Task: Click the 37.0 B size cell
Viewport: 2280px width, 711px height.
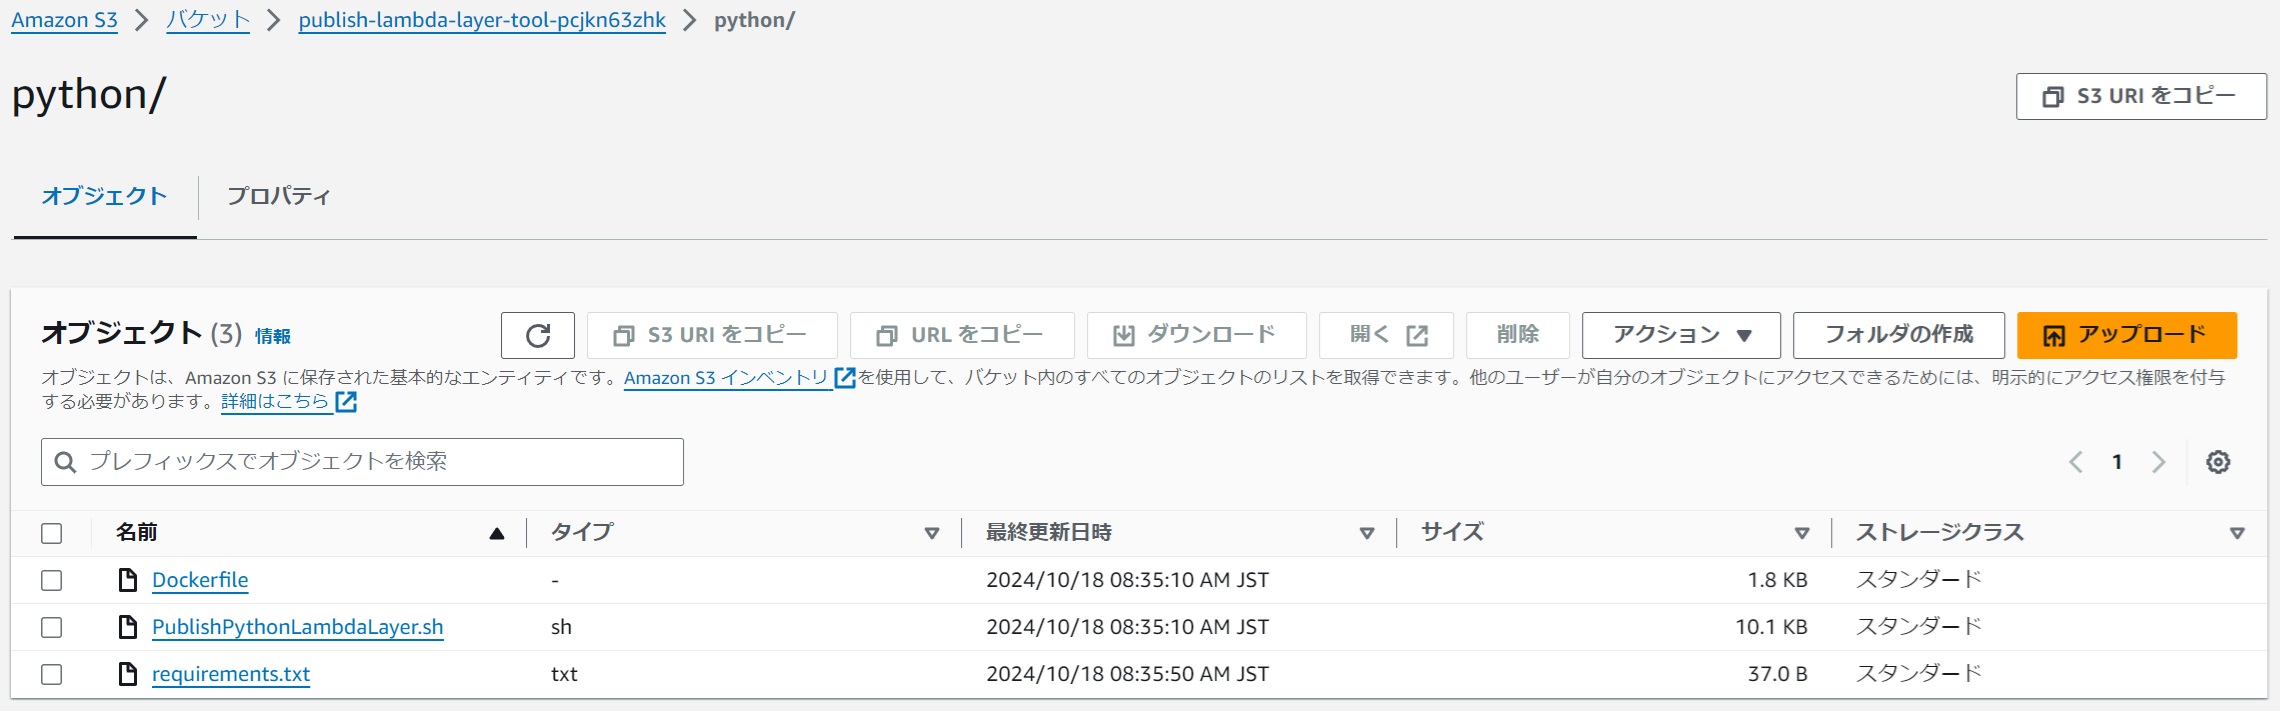Action: (1777, 674)
